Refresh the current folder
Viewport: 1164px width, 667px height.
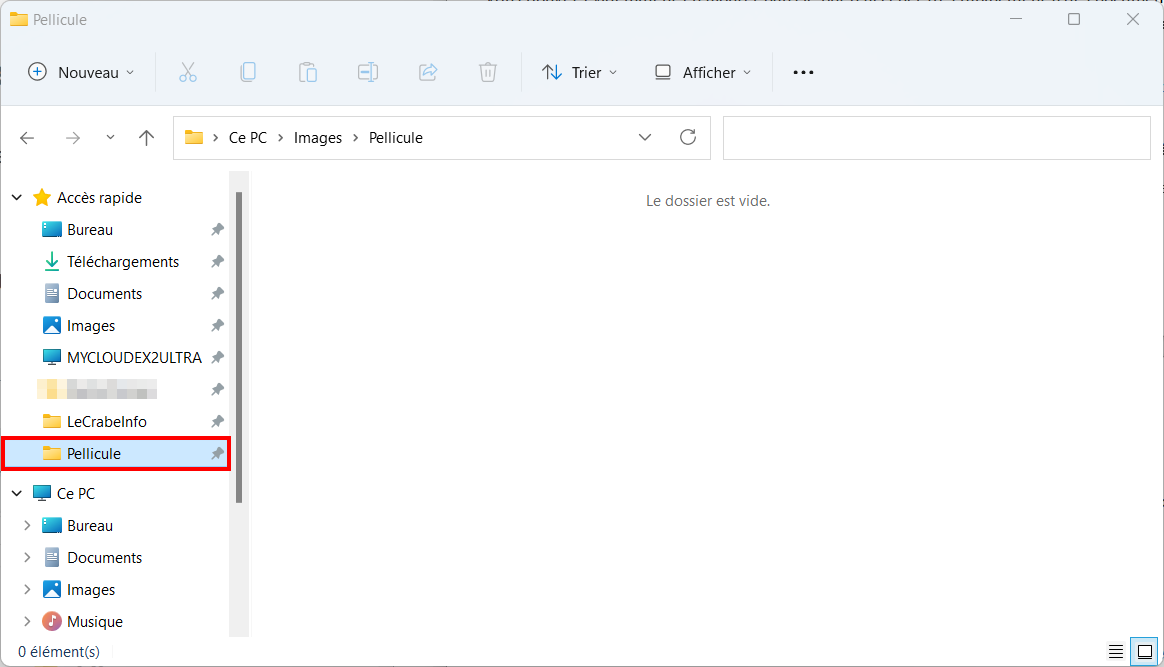688,138
